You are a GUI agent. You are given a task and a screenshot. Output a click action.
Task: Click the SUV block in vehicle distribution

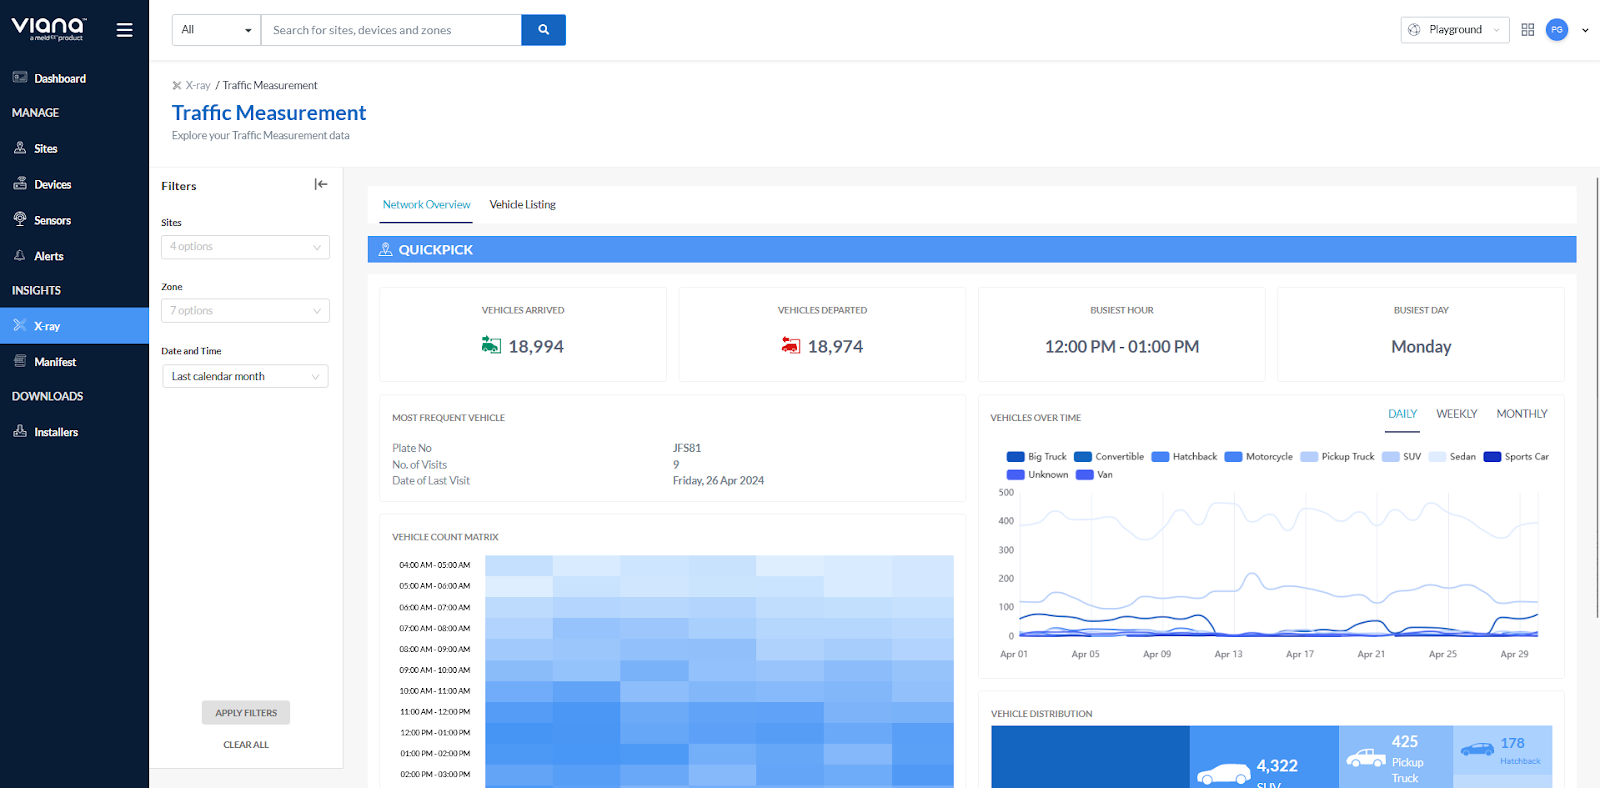point(1264,762)
